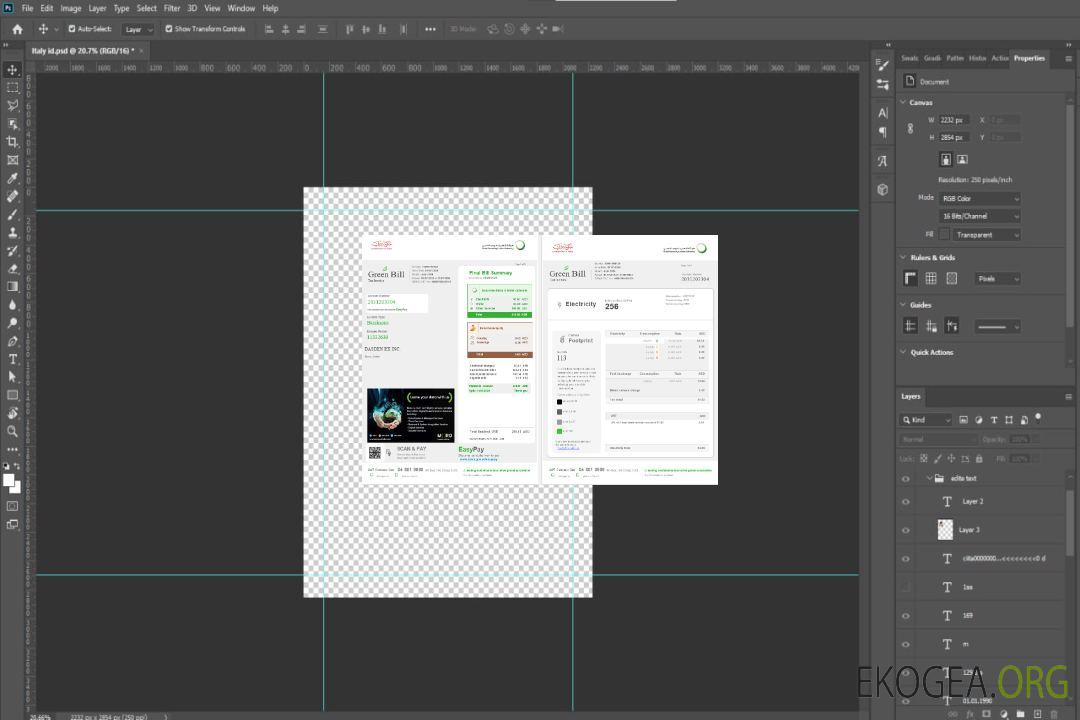Select the Horizontal Type tool
1080x720 pixels.
12,359
